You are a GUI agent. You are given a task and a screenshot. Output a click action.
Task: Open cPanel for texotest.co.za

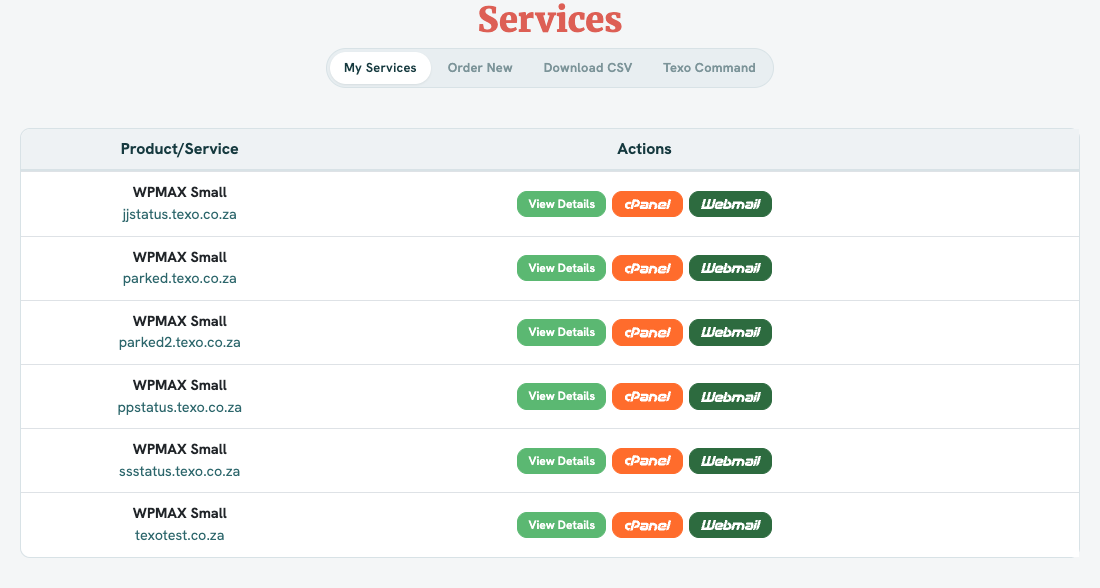pos(648,525)
